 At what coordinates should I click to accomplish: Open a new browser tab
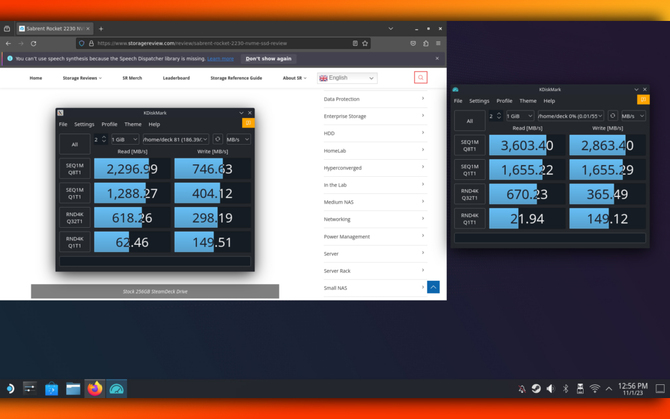(x=101, y=29)
